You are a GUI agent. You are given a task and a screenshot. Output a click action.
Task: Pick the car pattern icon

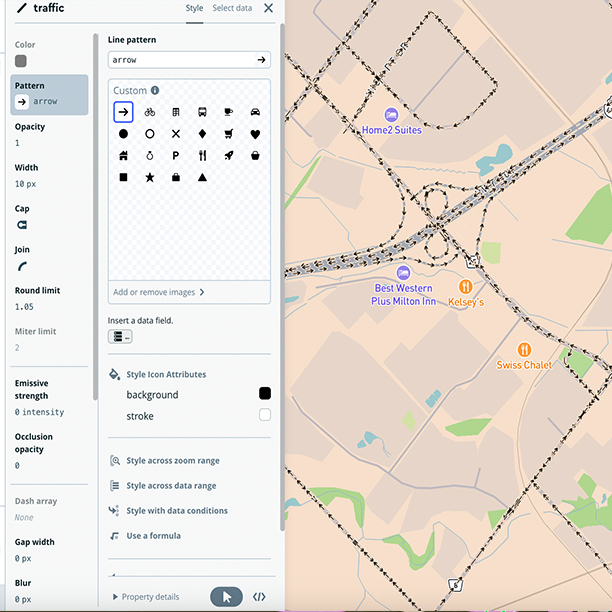pyautogui.click(x=255, y=112)
